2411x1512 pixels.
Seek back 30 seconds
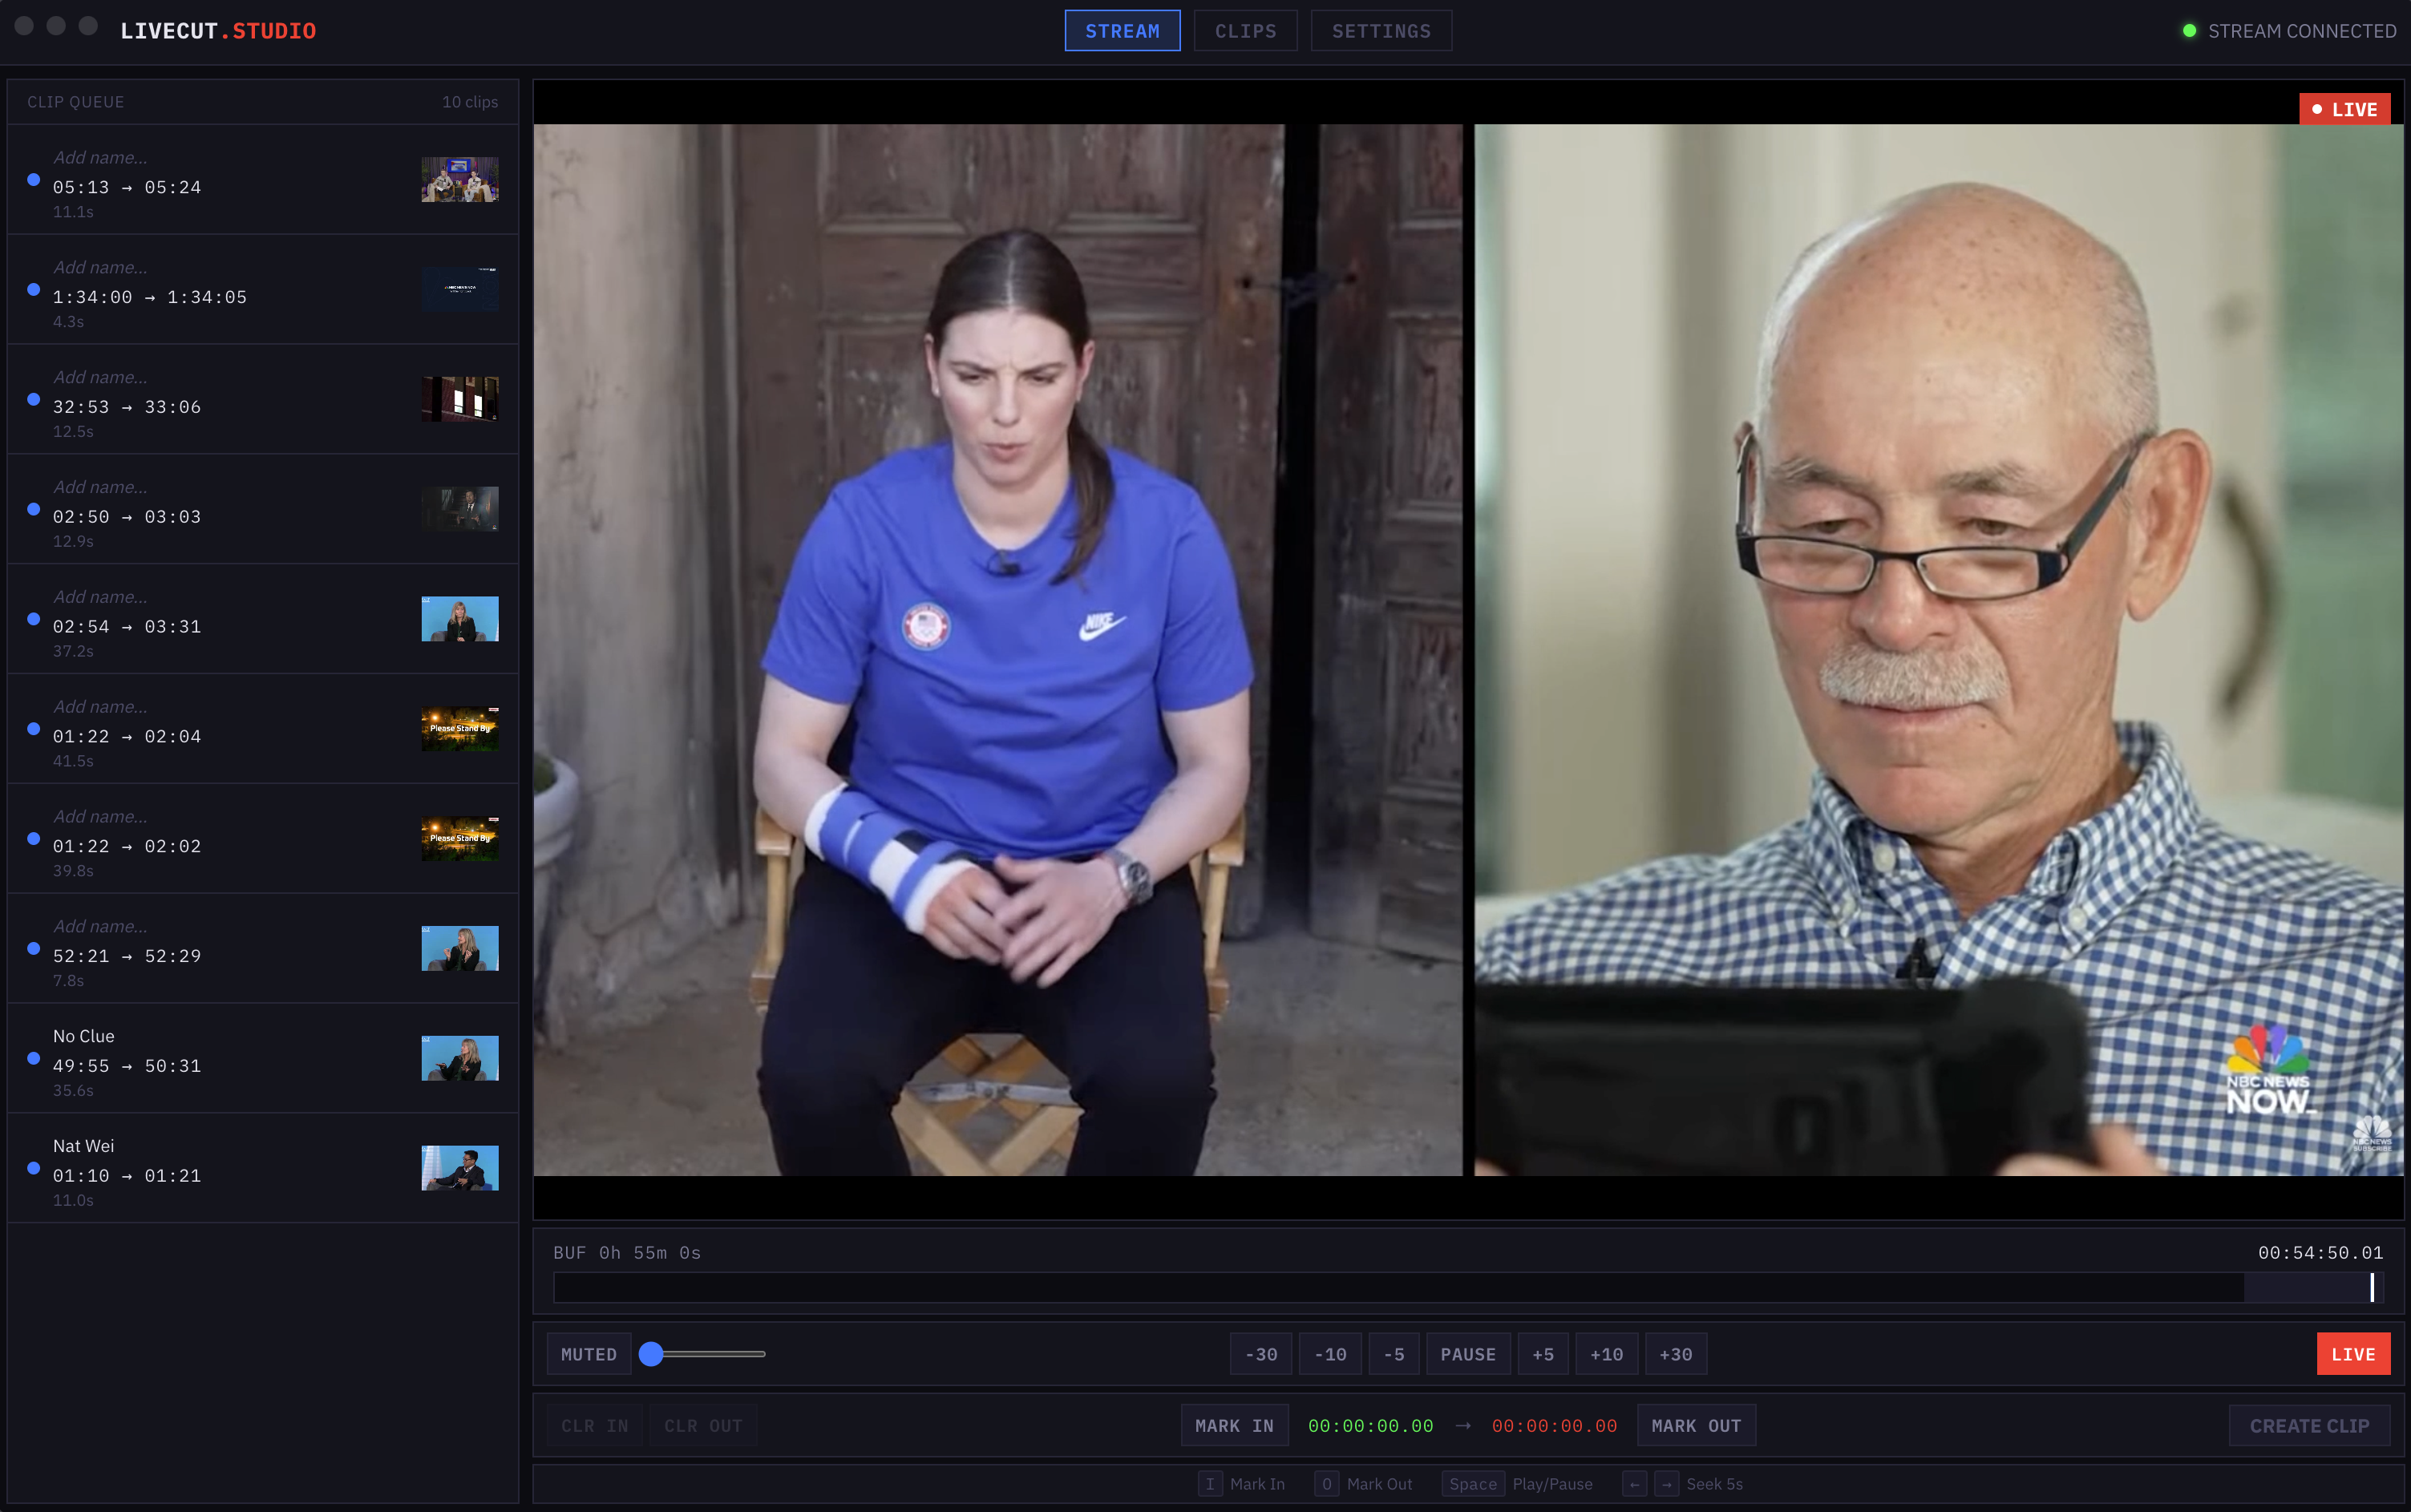(1260, 1353)
